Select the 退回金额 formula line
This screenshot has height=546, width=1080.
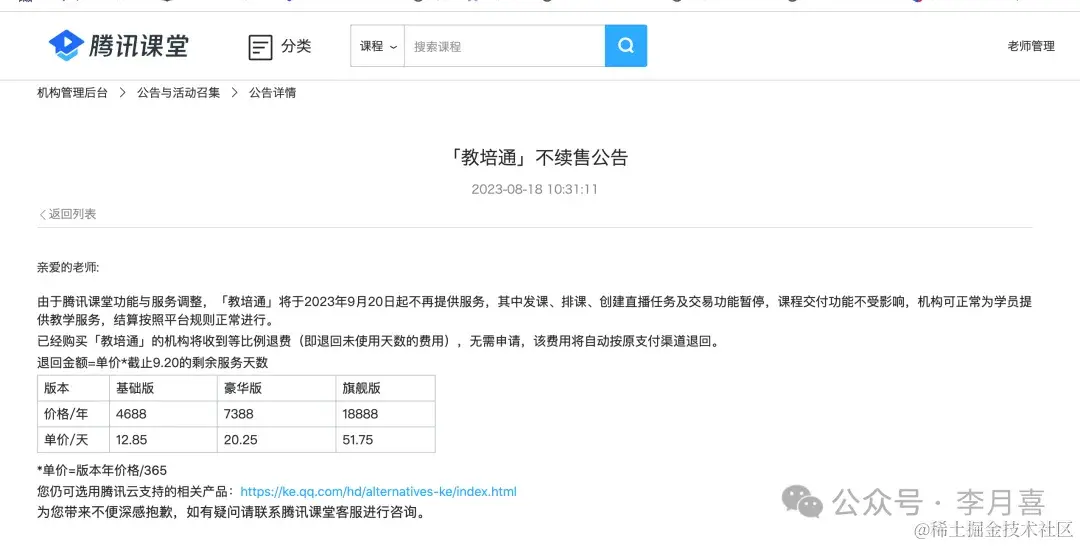(x=152, y=363)
